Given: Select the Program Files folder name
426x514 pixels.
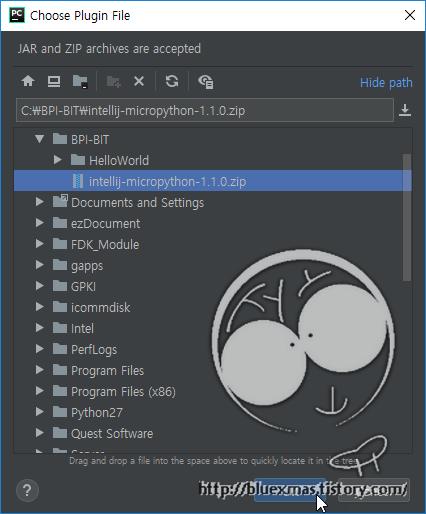Looking at the screenshot, I should [107, 371].
